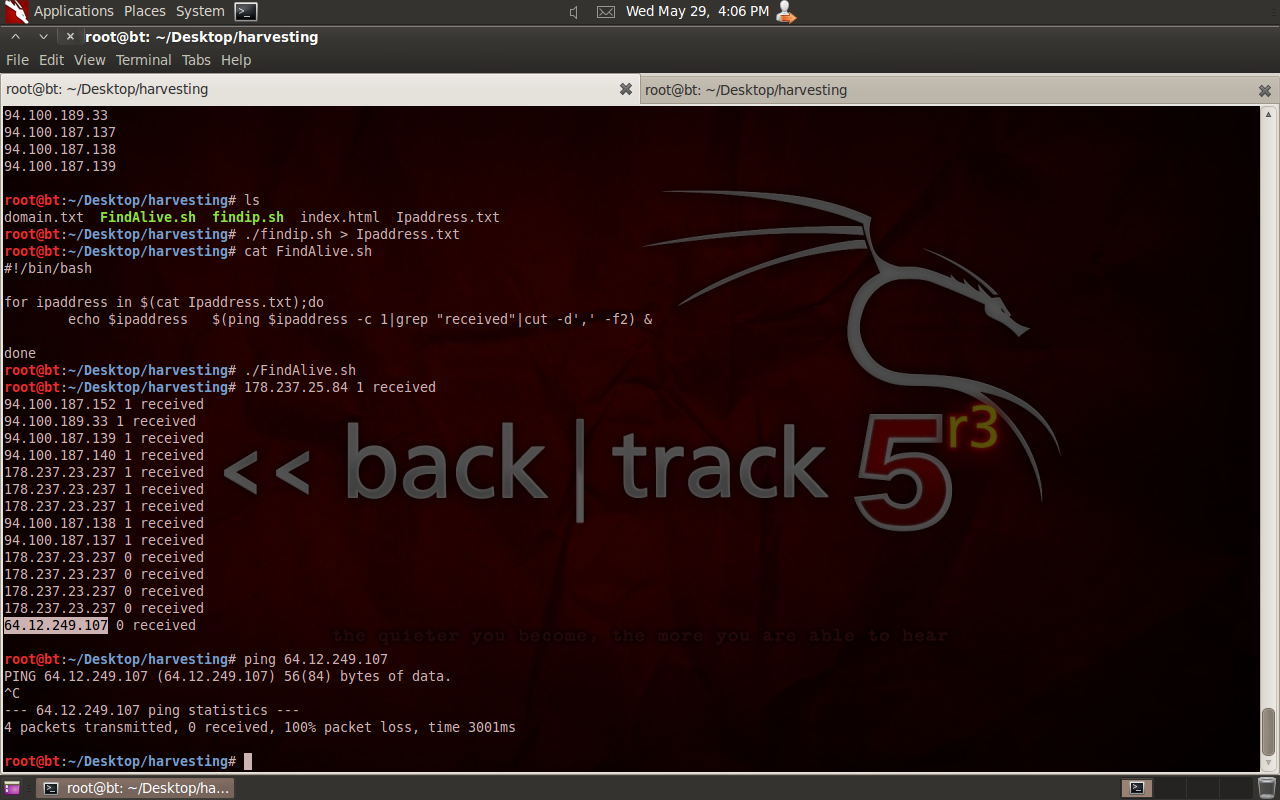Click domain.txt in ls output

[x=44, y=217]
